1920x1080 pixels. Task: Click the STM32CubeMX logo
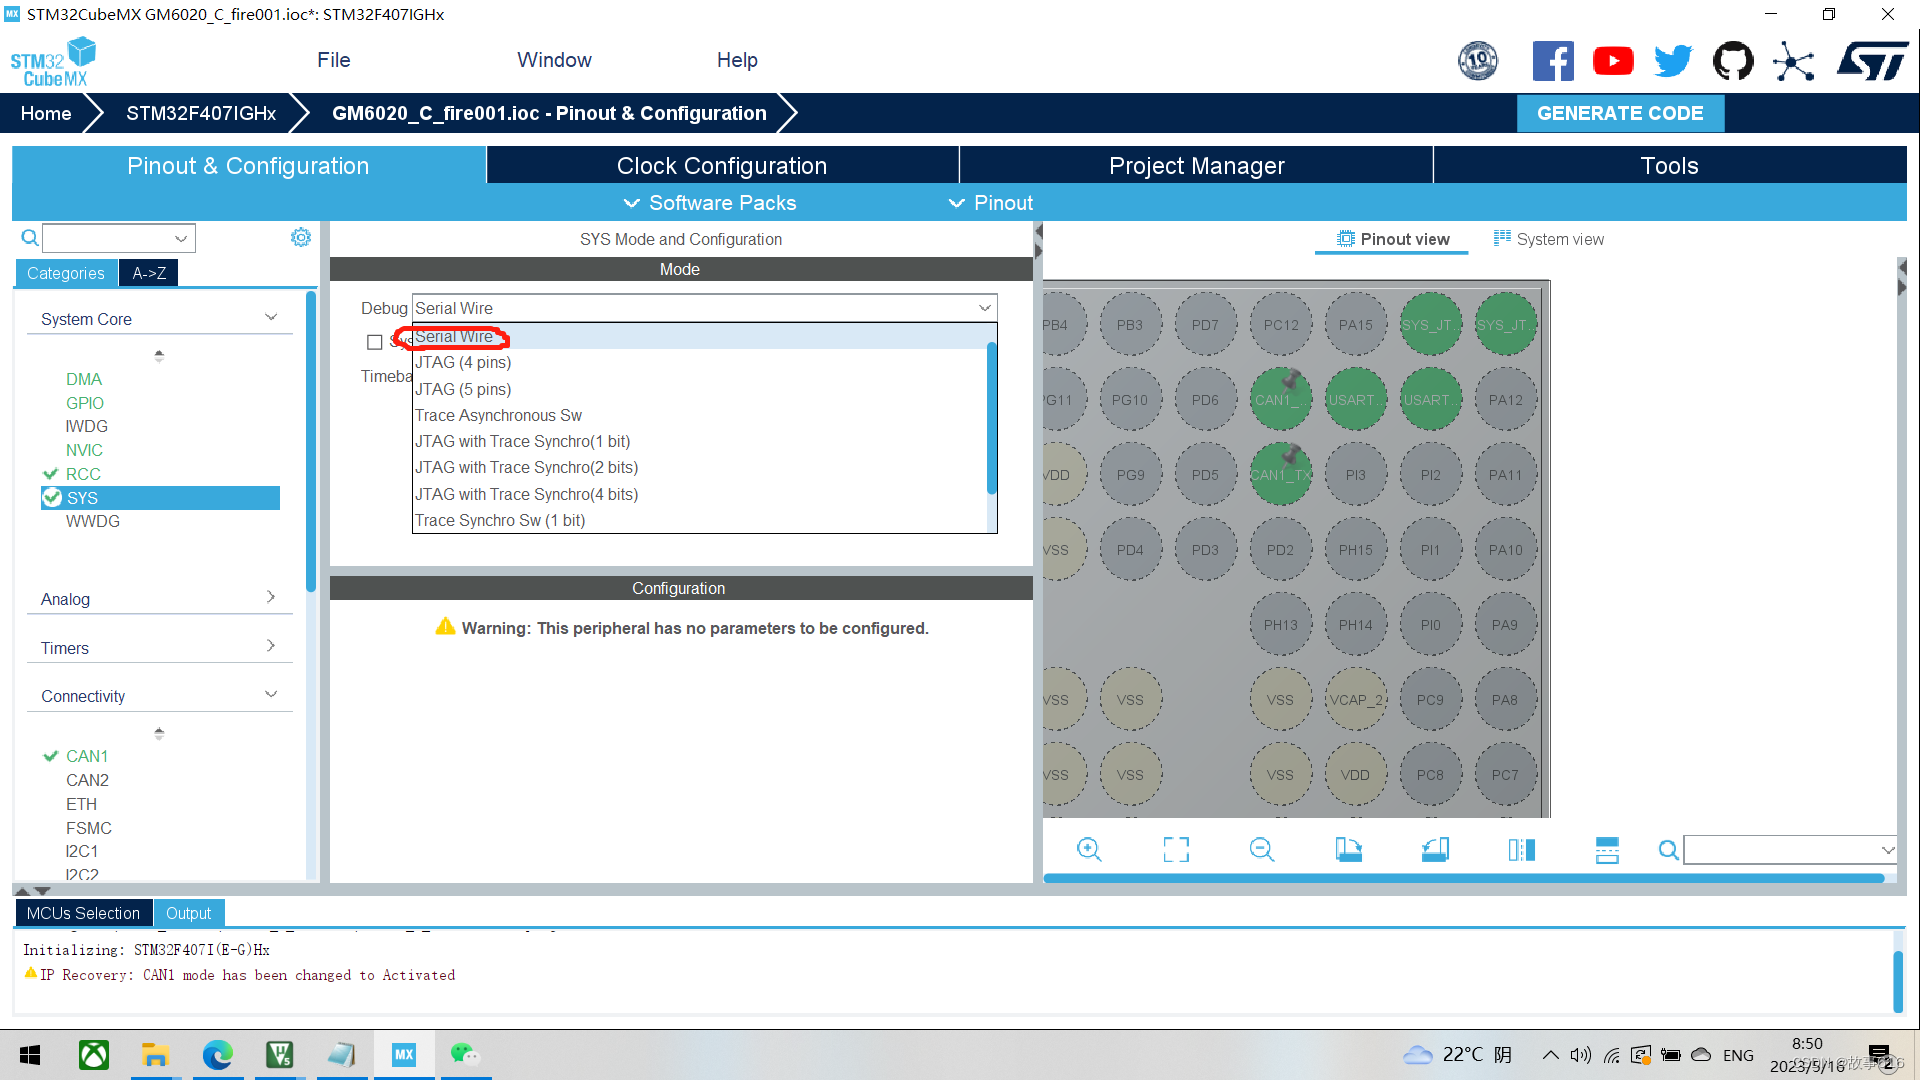53,62
